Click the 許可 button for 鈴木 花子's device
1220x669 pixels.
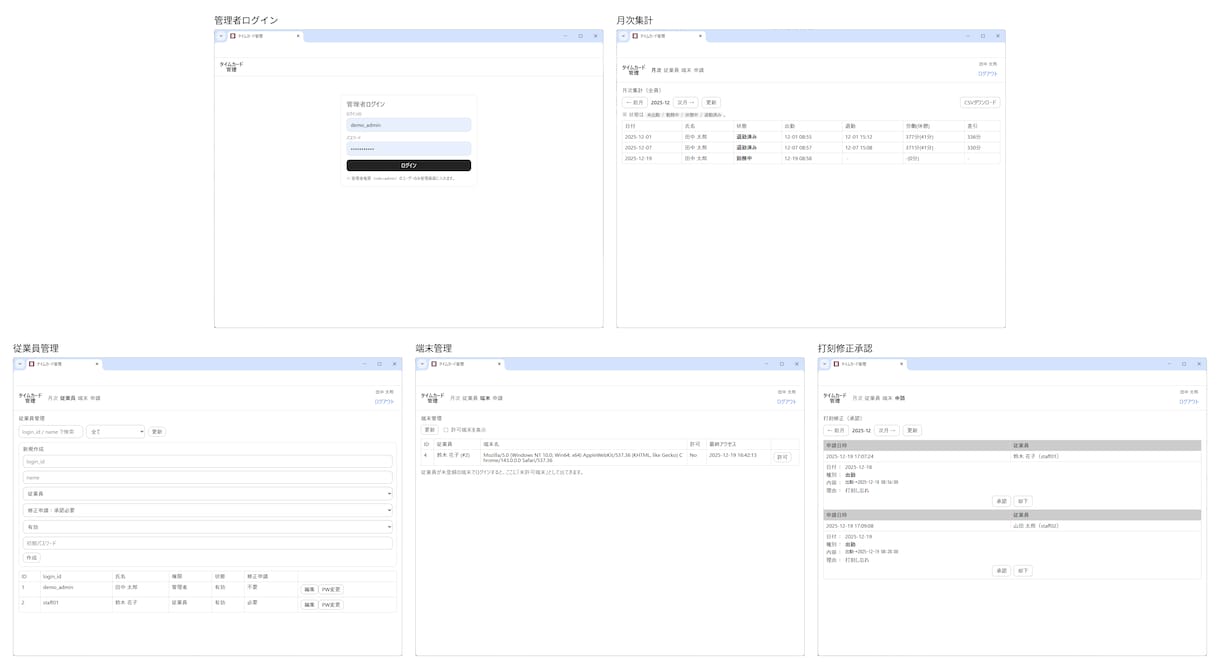click(782, 457)
